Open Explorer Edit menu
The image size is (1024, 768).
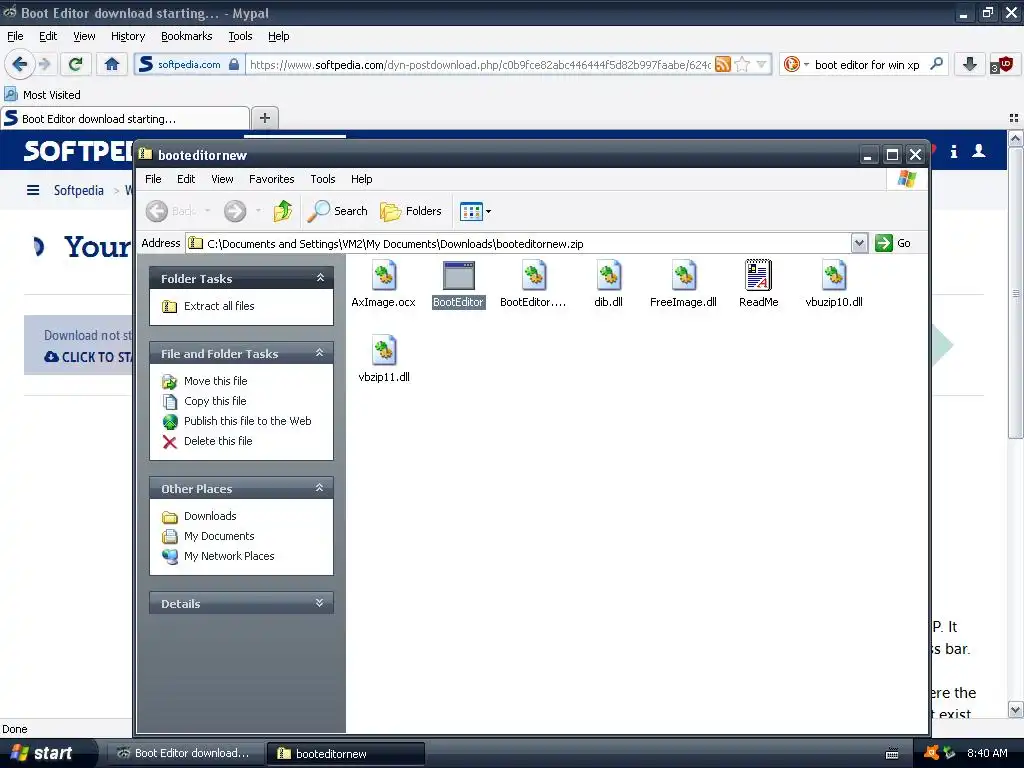(186, 179)
